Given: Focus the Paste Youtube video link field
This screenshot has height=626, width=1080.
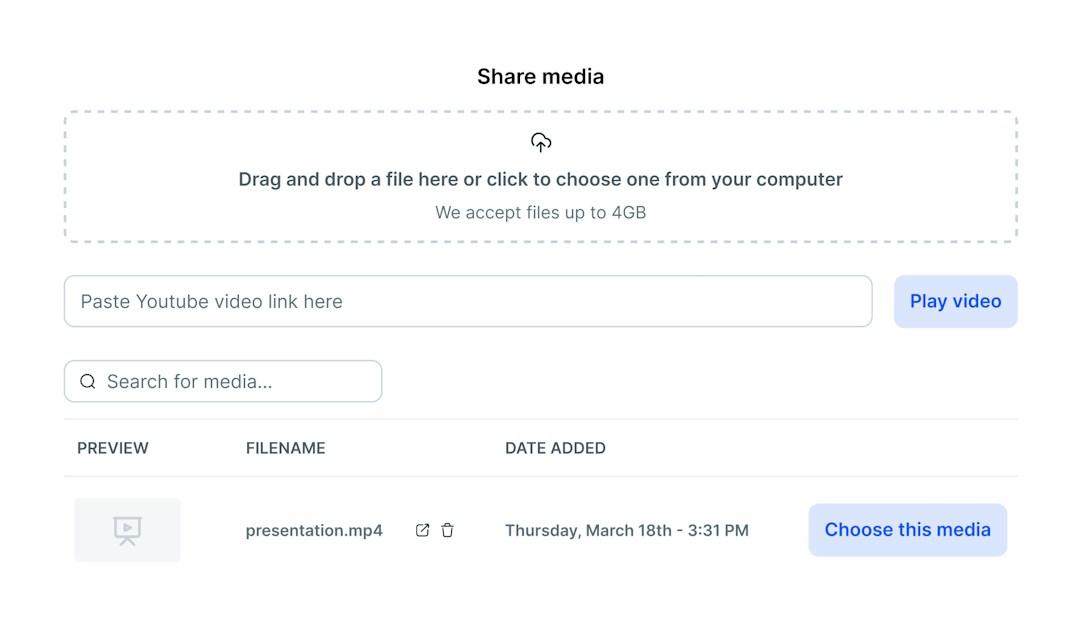Looking at the screenshot, I should [x=468, y=302].
